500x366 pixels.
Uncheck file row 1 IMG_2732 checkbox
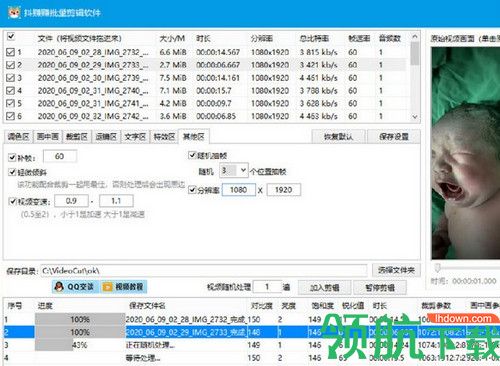(10, 52)
